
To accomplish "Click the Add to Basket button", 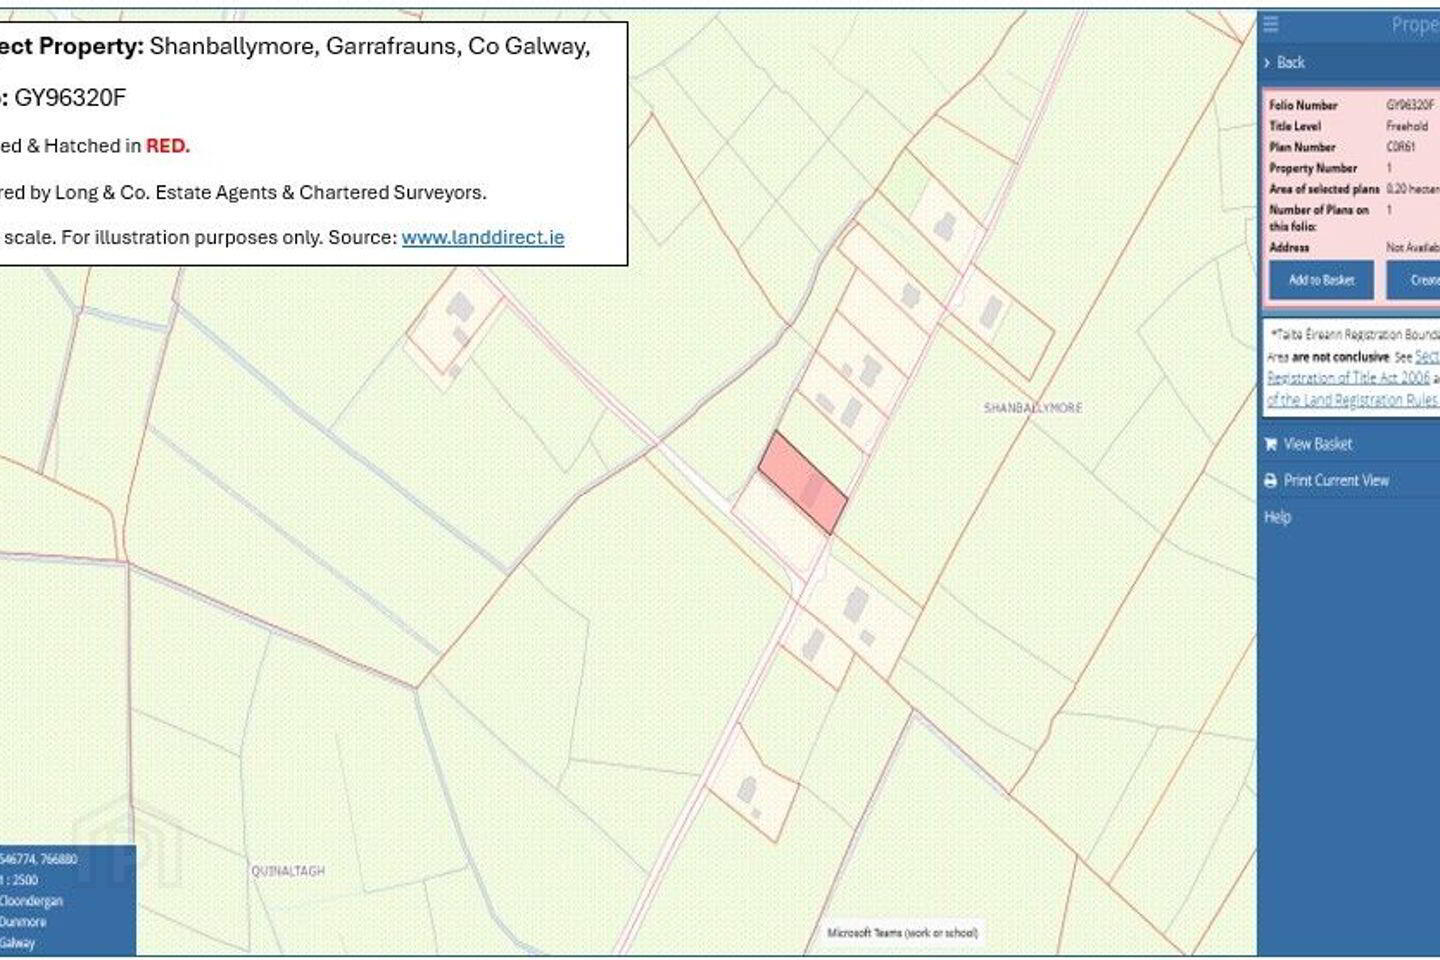I will tap(1321, 280).
